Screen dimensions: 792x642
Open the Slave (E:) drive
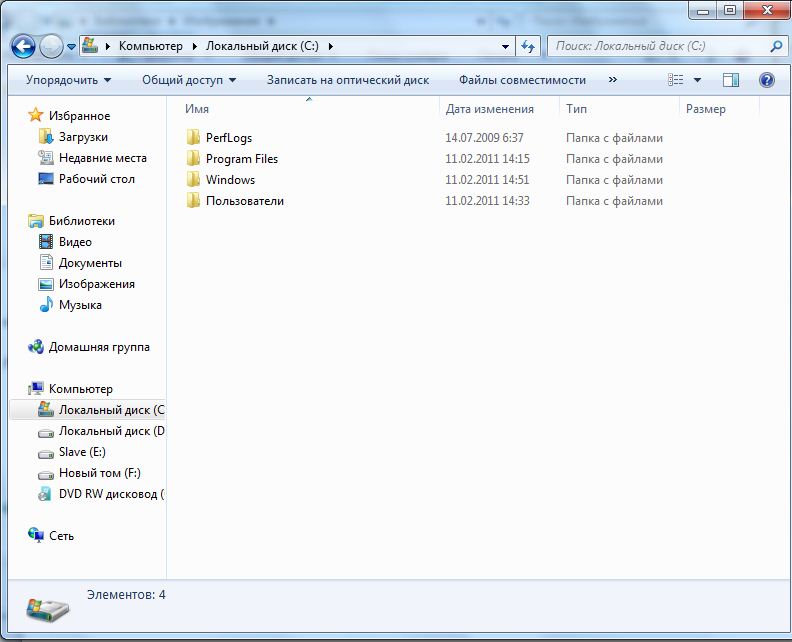pyautogui.click(x=82, y=452)
